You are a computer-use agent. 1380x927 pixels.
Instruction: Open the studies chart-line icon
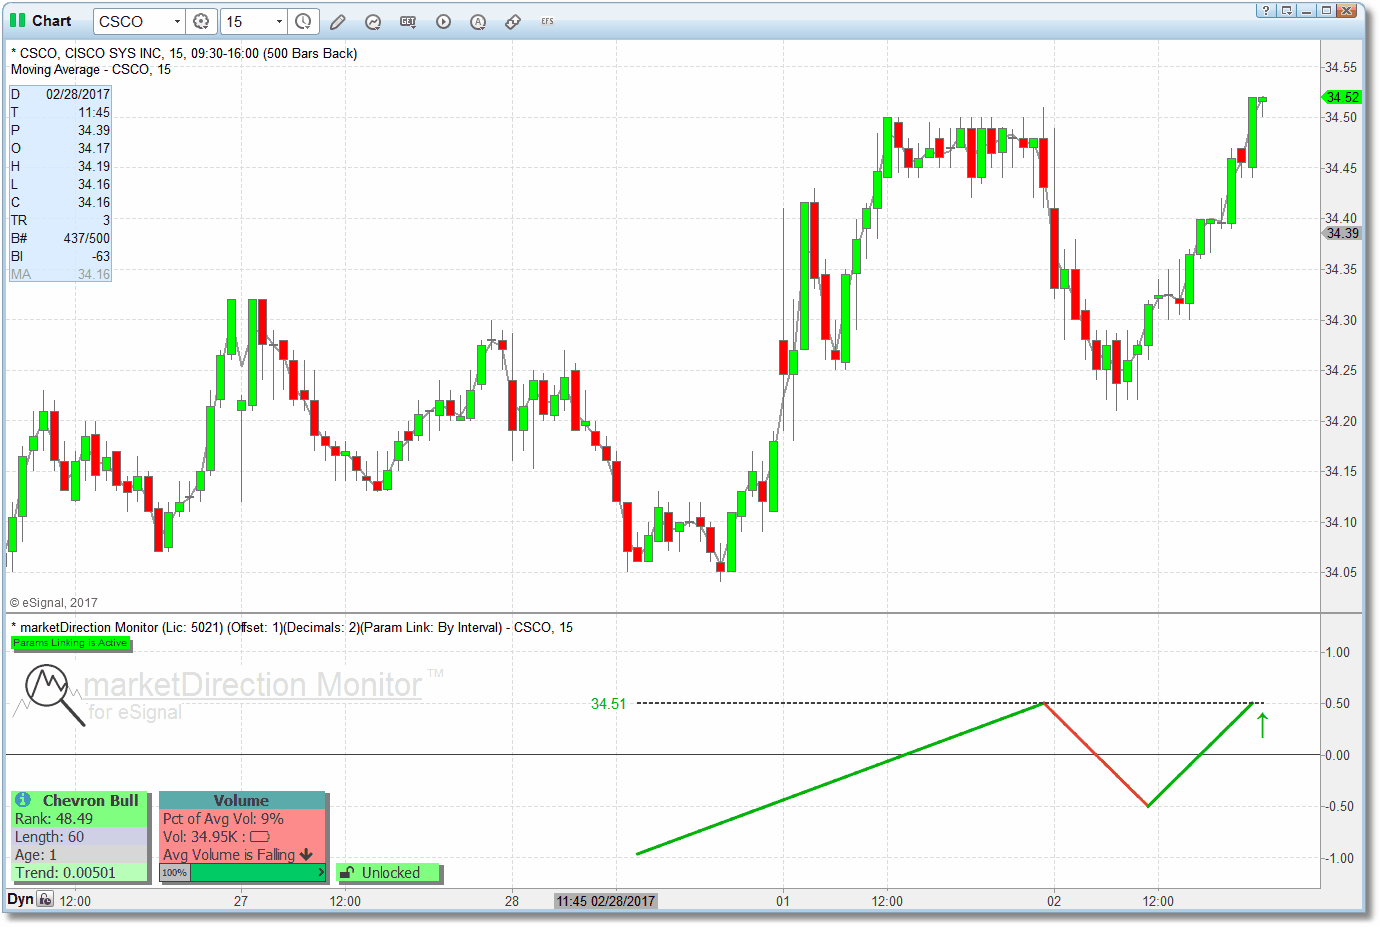pyautogui.click(x=373, y=21)
